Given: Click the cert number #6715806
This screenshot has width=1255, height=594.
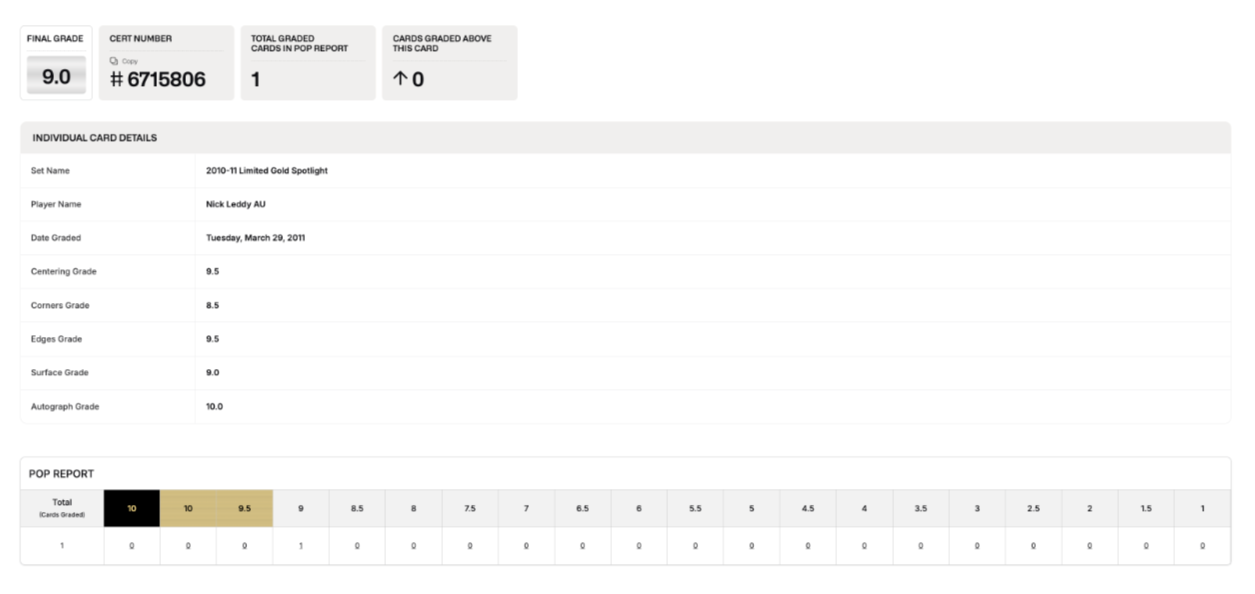Looking at the screenshot, I should pos(158,80).
